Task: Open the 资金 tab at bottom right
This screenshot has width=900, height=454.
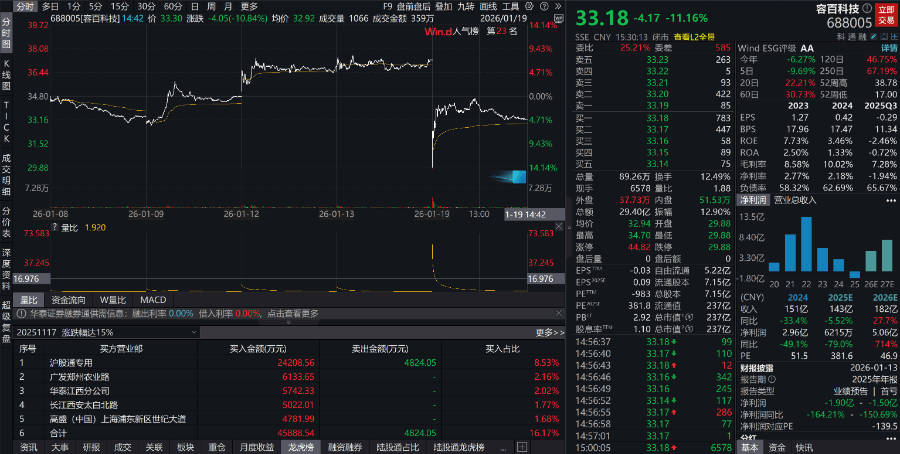Action: pyautogui.click(x=777, y=447)
